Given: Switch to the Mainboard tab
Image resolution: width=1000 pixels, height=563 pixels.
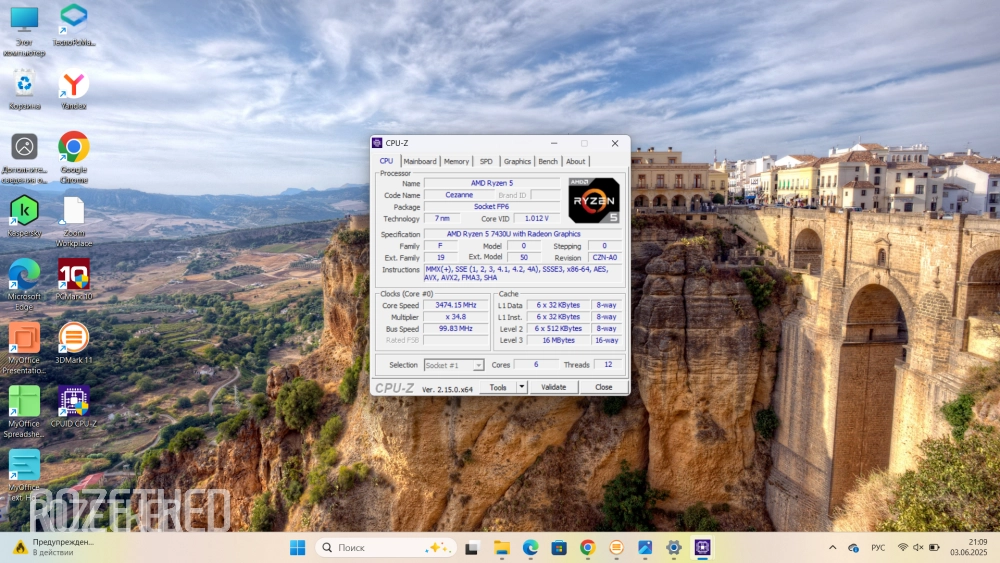Looking at the screenshot, I should pyautogui.click(x=420, y=161).
